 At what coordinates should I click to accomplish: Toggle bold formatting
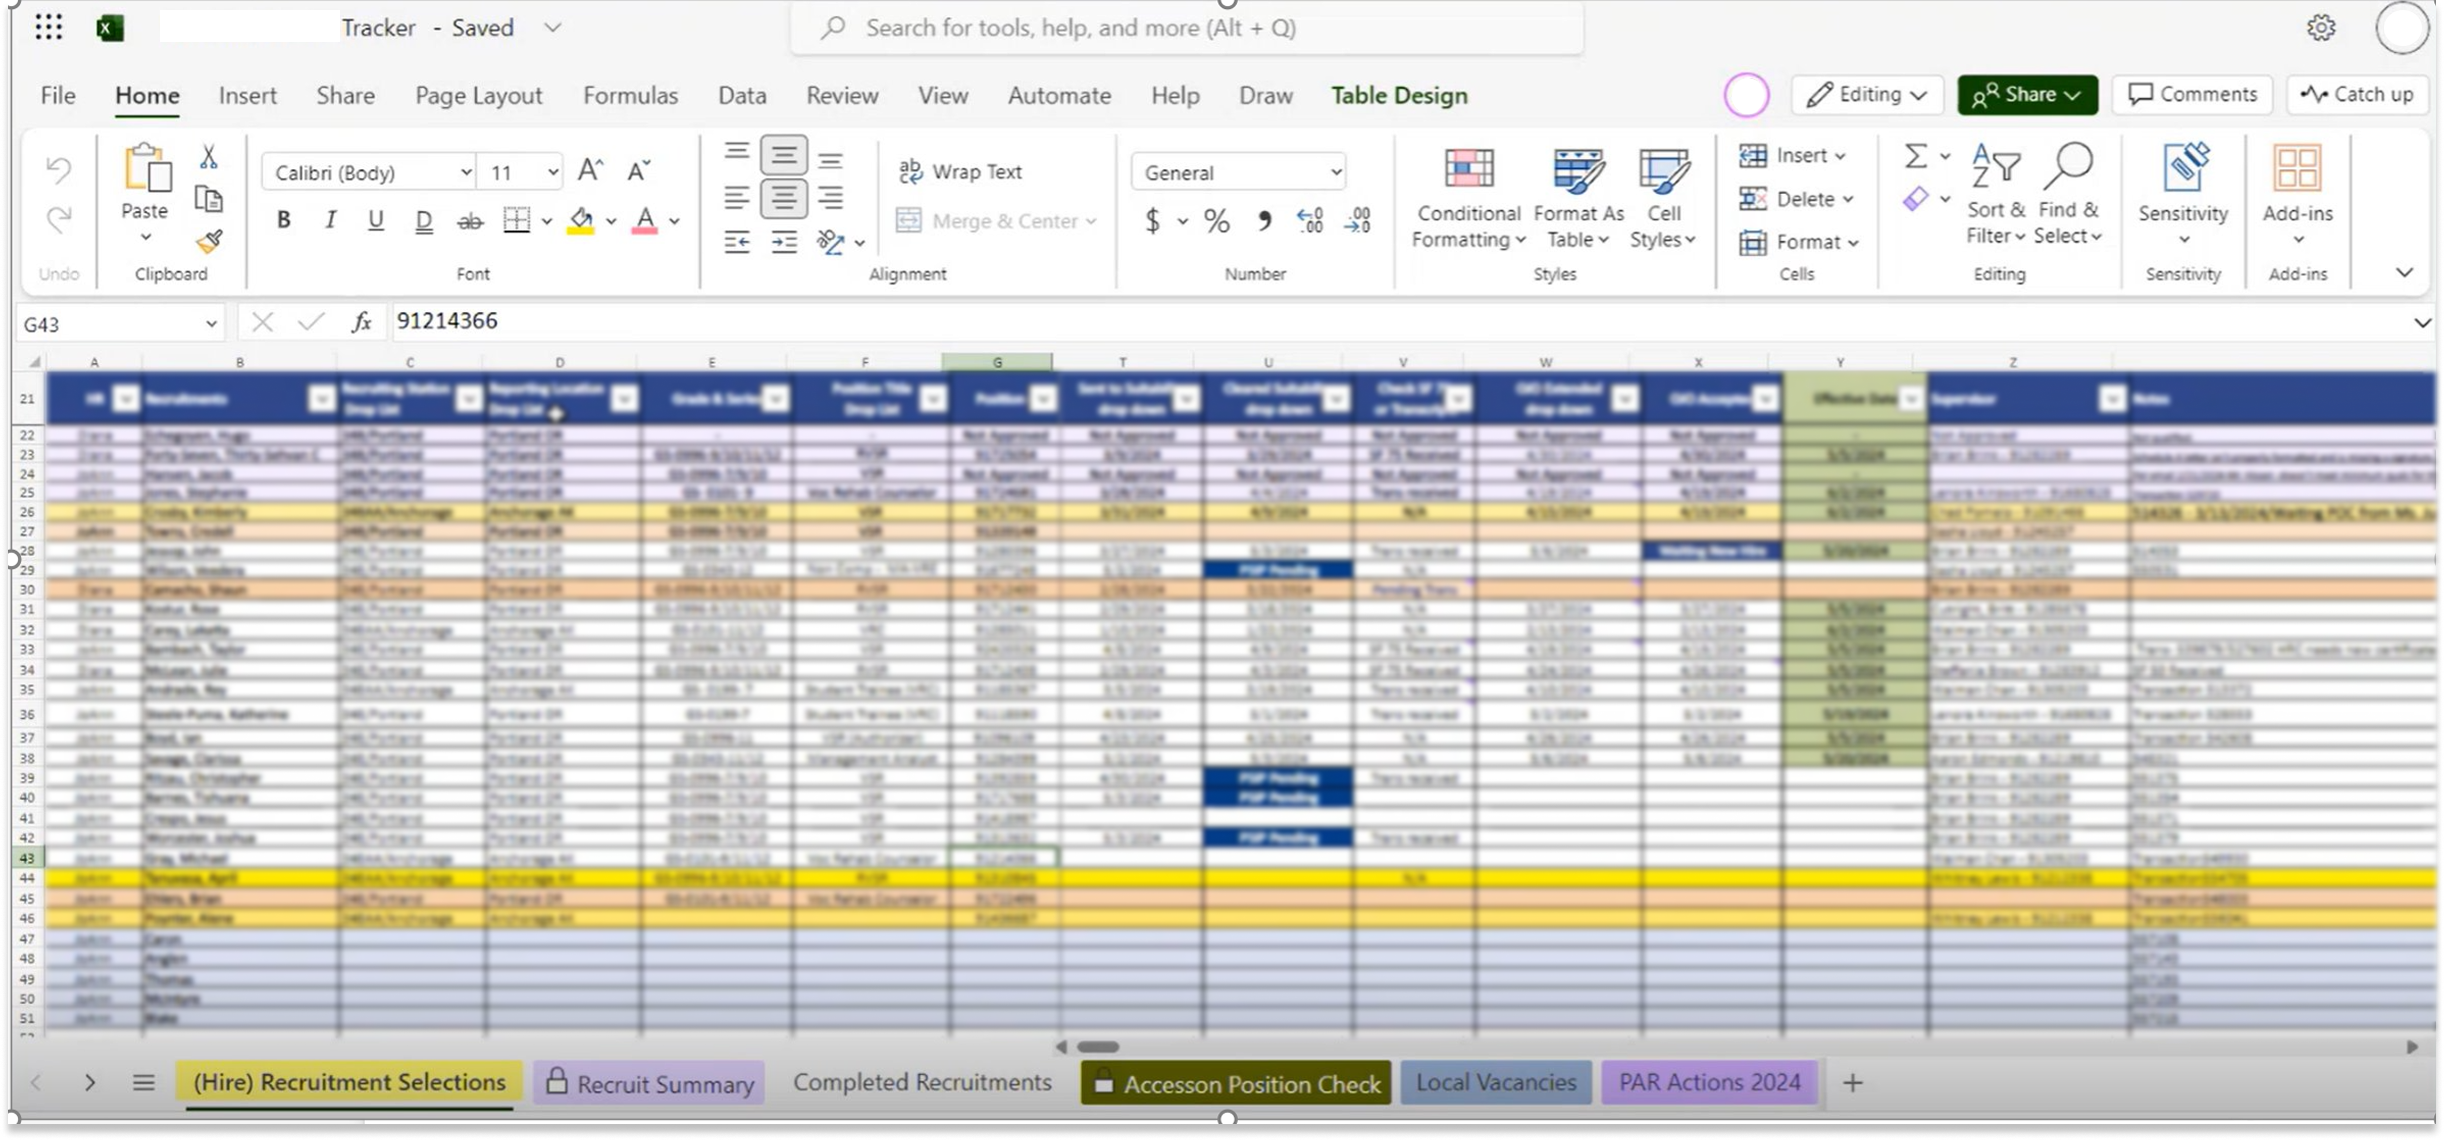click(283, 220)
